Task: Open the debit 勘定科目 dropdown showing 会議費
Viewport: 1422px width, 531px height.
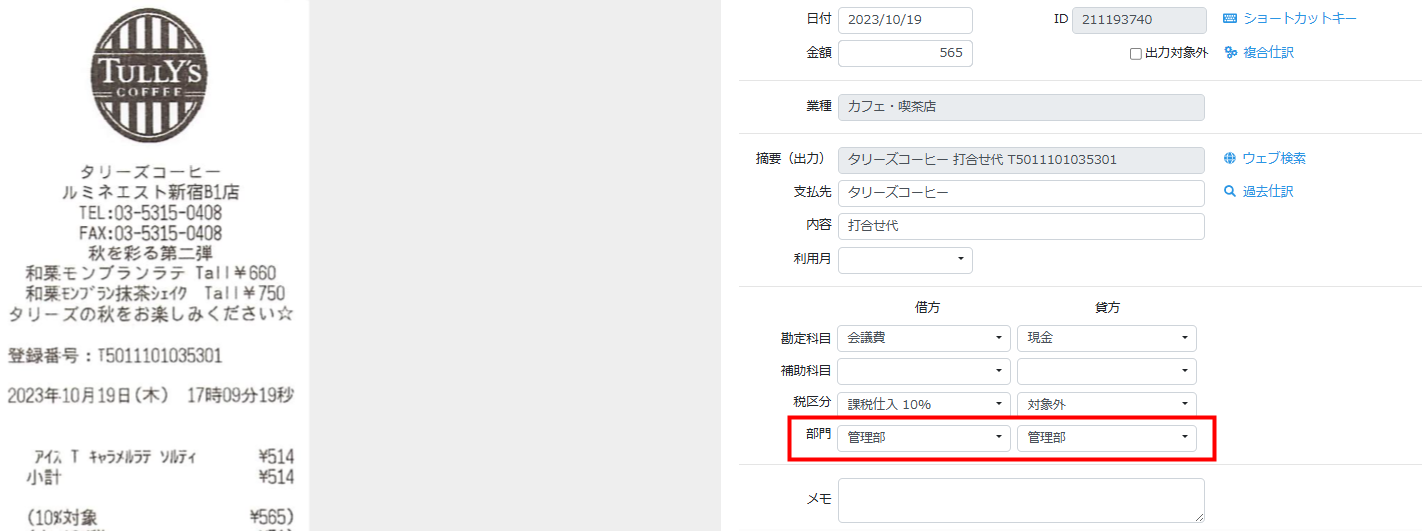Action: pyautogui.click(x=924, y=338)
